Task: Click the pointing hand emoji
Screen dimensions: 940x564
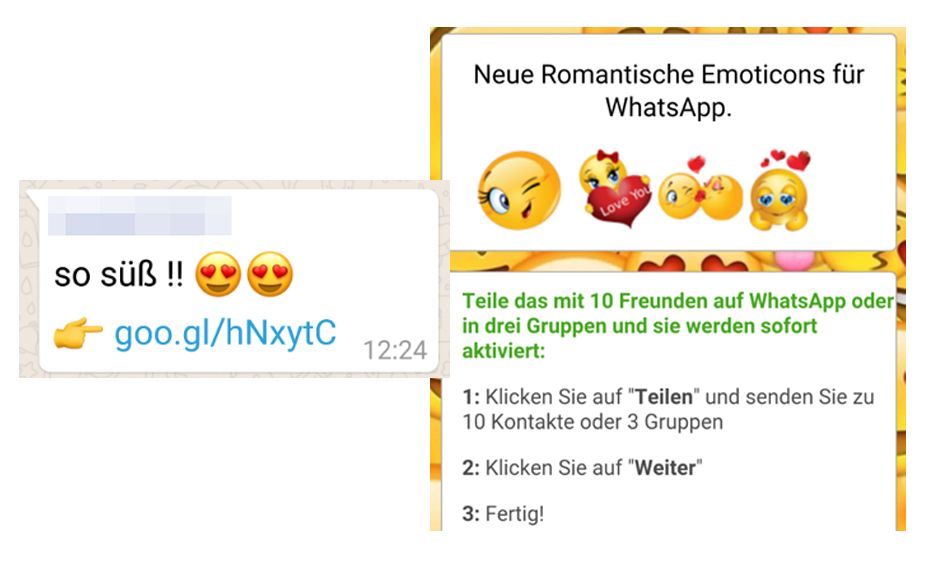Action: [78, 333]
